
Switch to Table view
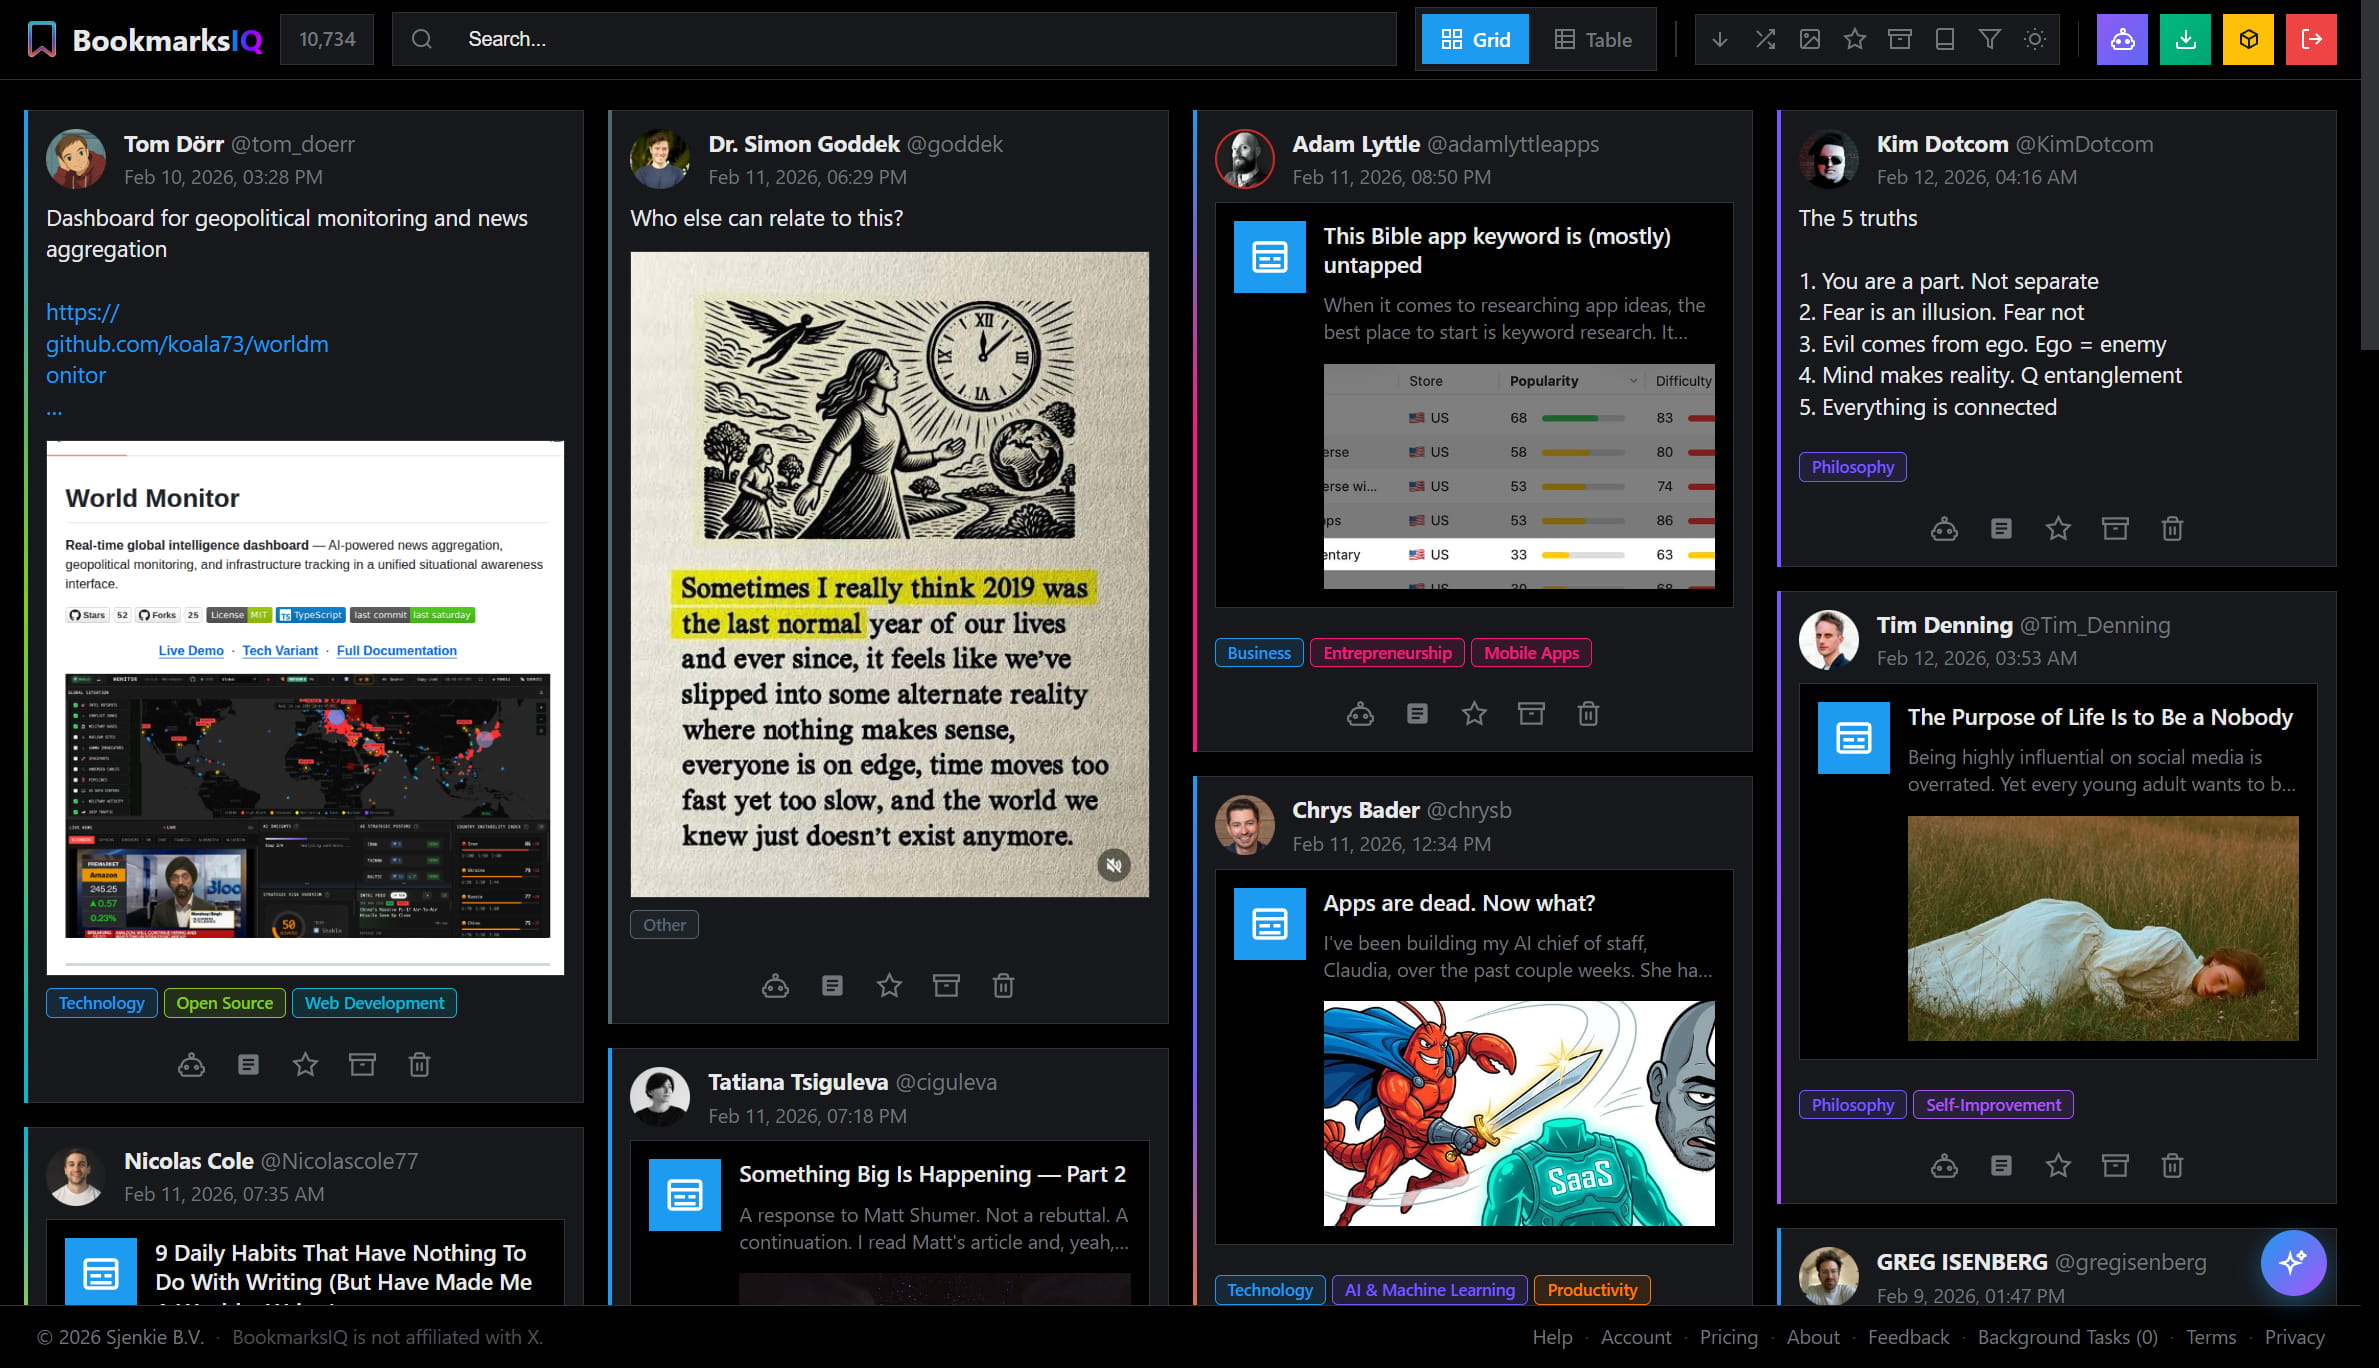coord(1593,39)
